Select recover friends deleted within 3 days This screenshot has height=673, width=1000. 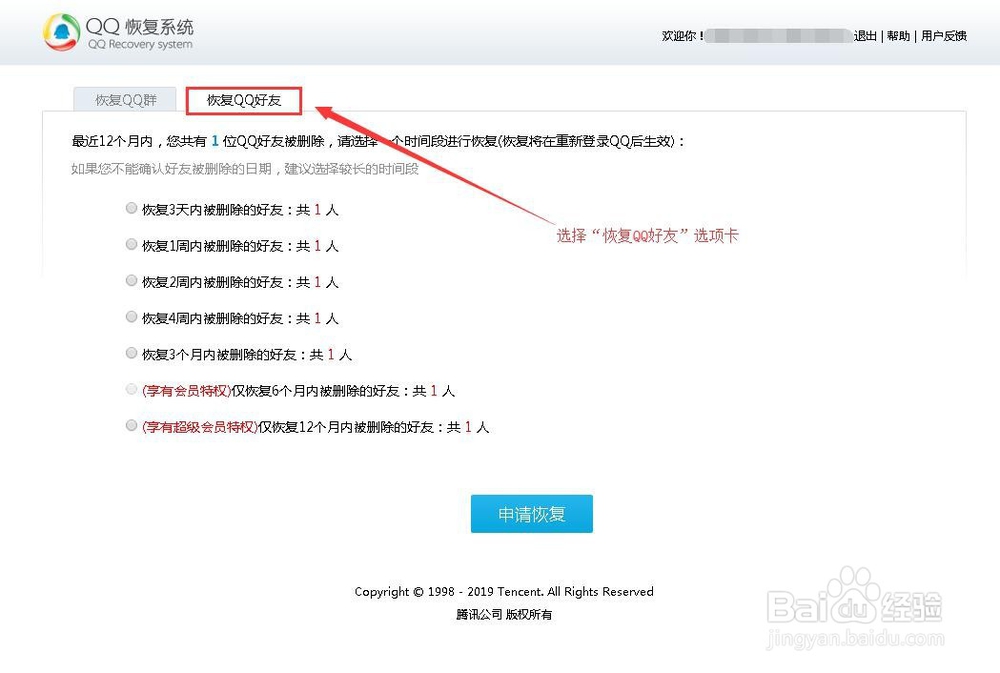point(131,208)
